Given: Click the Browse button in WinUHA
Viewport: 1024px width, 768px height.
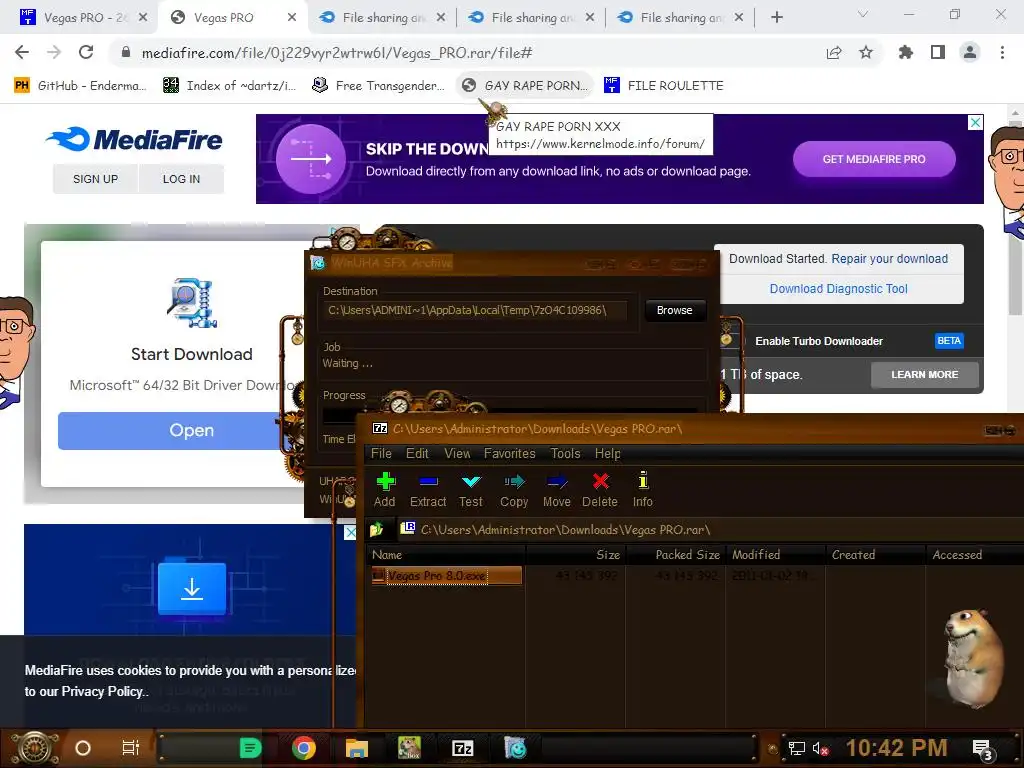Looking at the screenshot, I should (x=675, y=310).
